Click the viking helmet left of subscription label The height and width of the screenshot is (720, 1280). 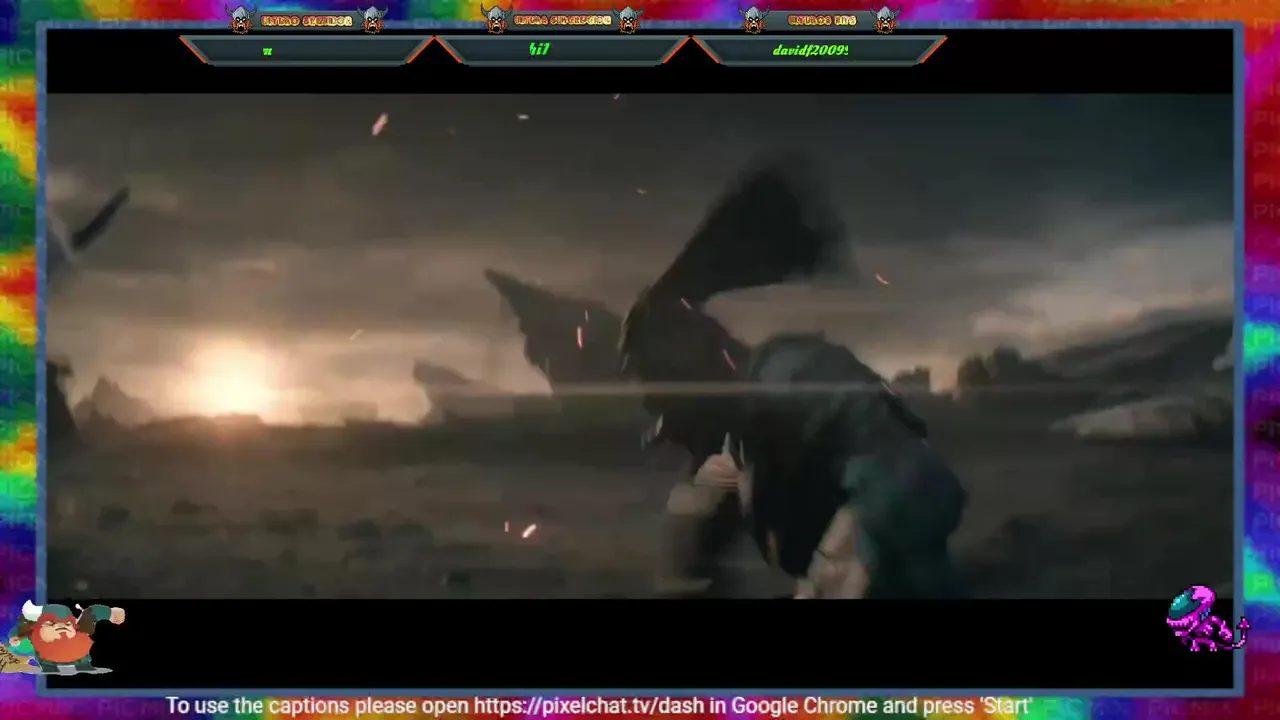click(x=496, y=19)
